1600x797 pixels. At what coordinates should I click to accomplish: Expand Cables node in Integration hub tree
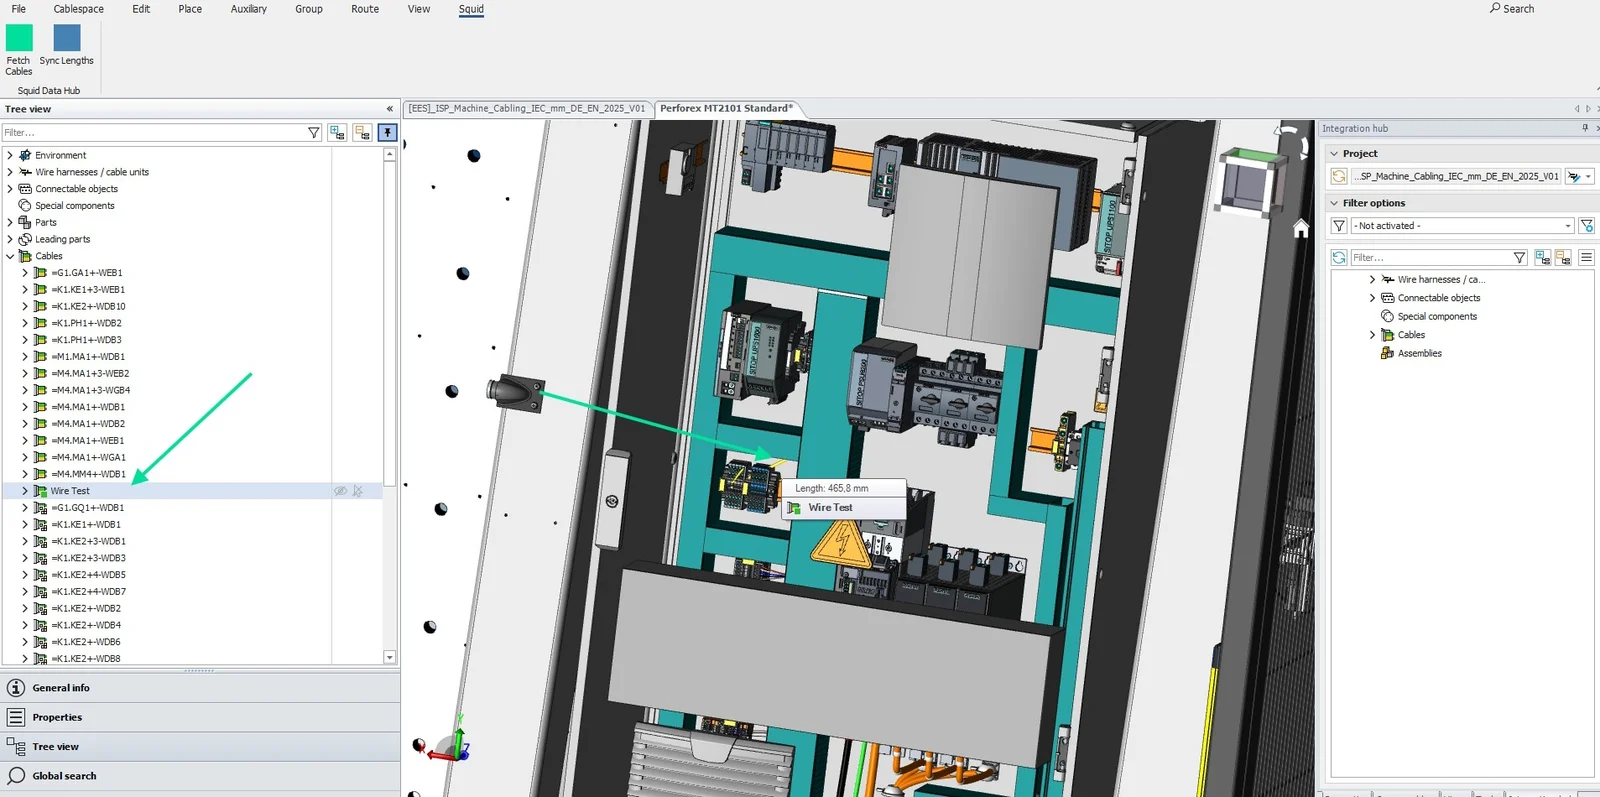pyautogui.click(x=1372, y=335)
